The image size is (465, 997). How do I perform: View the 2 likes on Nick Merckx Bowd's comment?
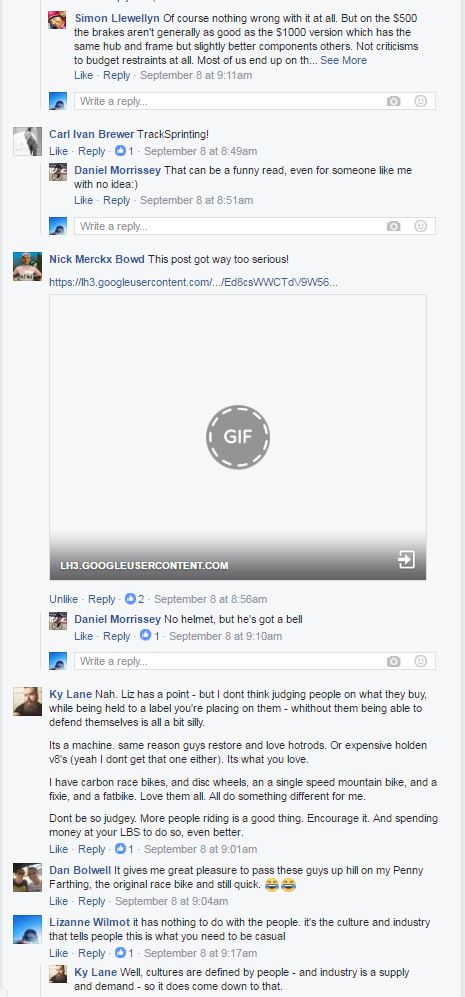(134, 599)
